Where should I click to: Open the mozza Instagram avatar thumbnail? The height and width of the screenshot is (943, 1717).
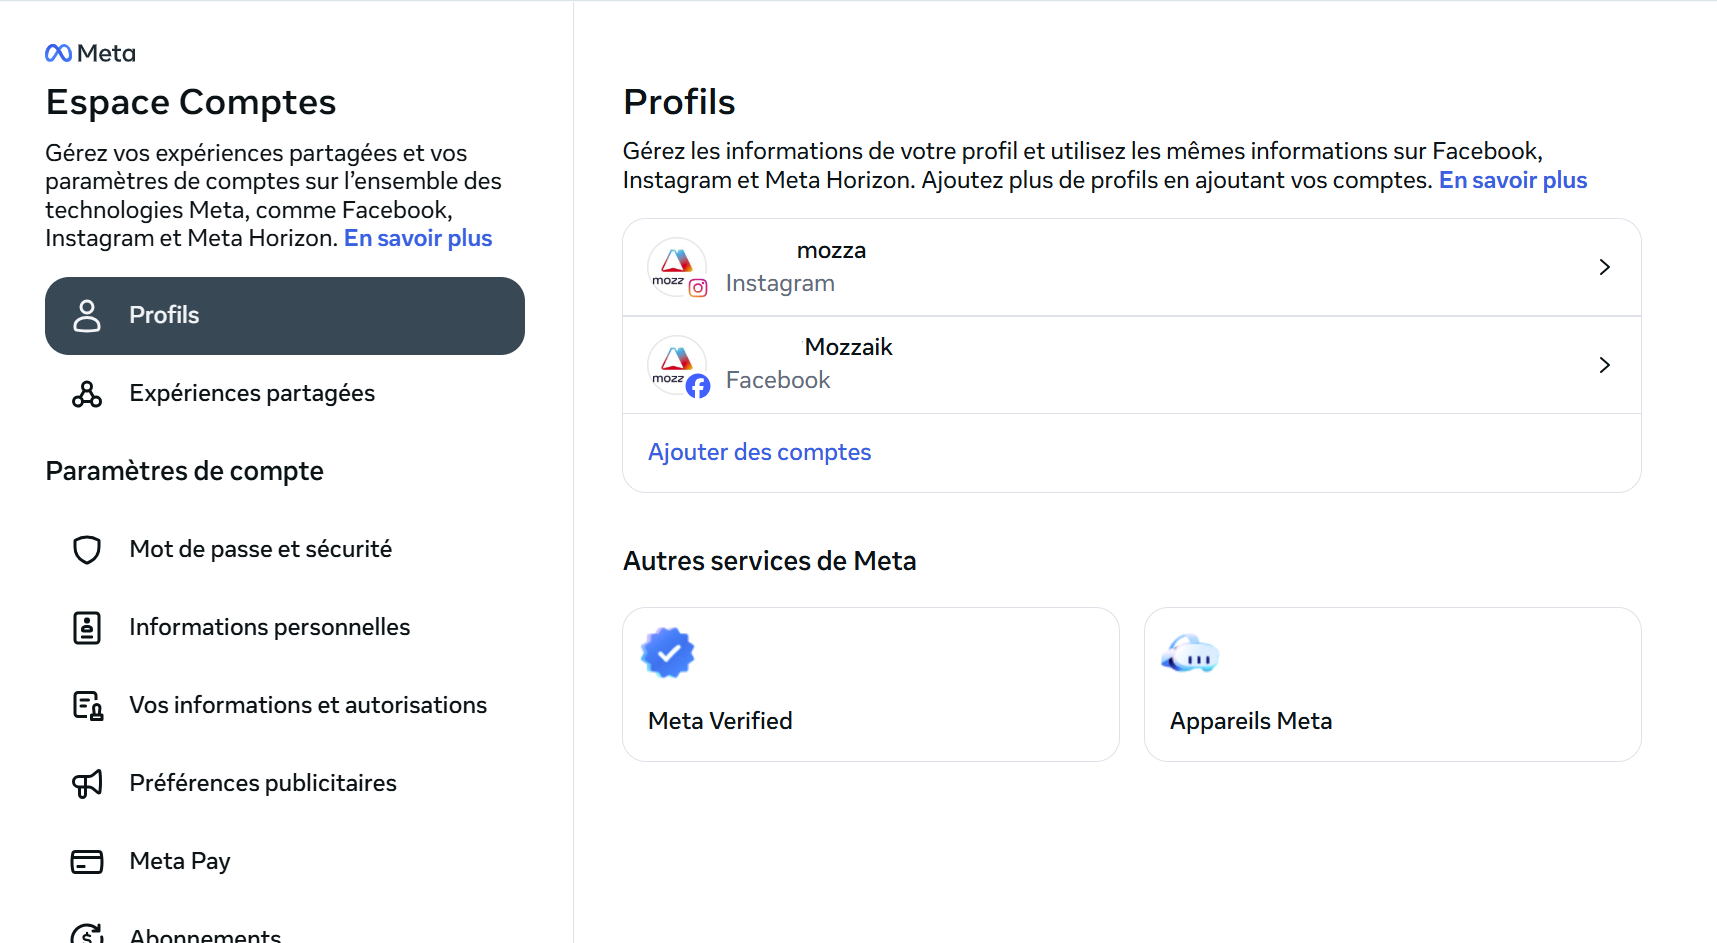(x=678, y=268)
